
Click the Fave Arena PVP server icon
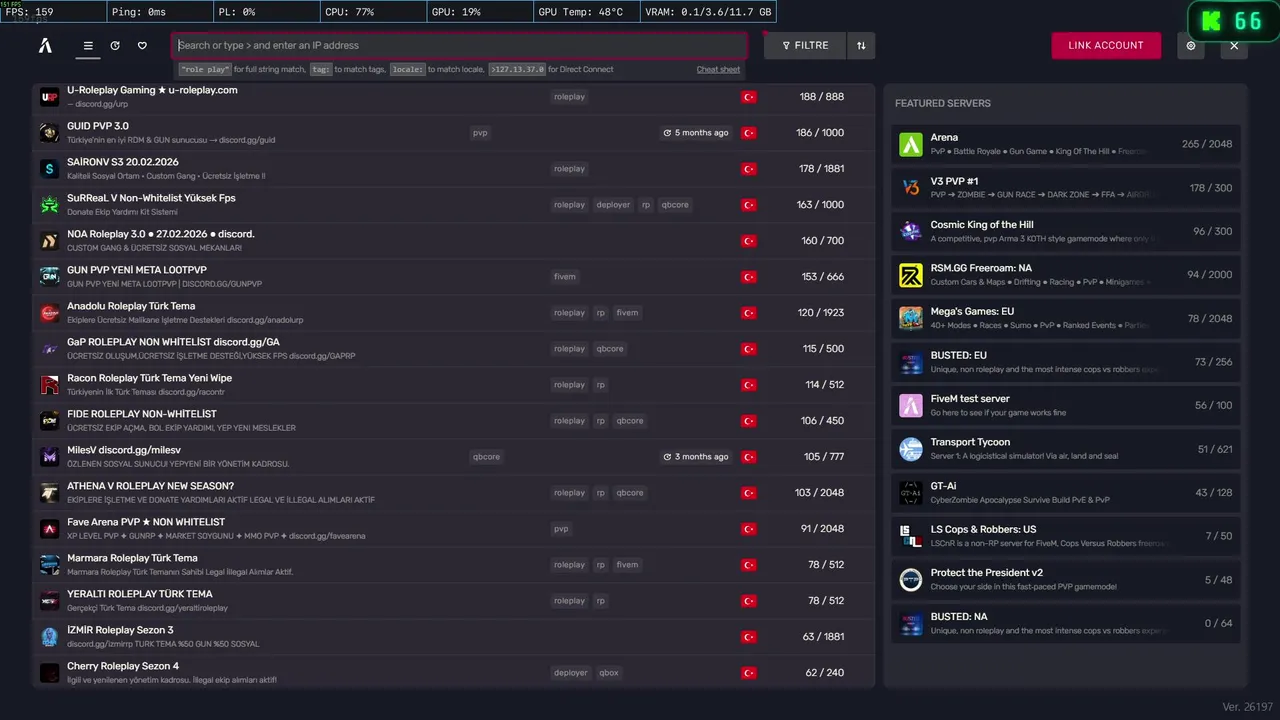[49, 529]
